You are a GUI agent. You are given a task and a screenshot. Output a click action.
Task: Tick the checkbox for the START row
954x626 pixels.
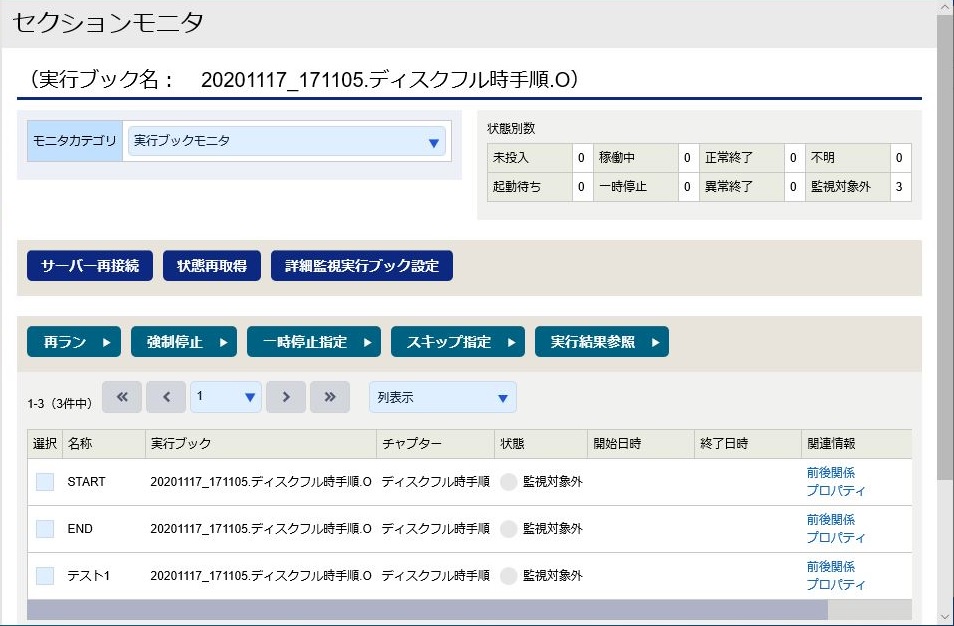point(45,482)
